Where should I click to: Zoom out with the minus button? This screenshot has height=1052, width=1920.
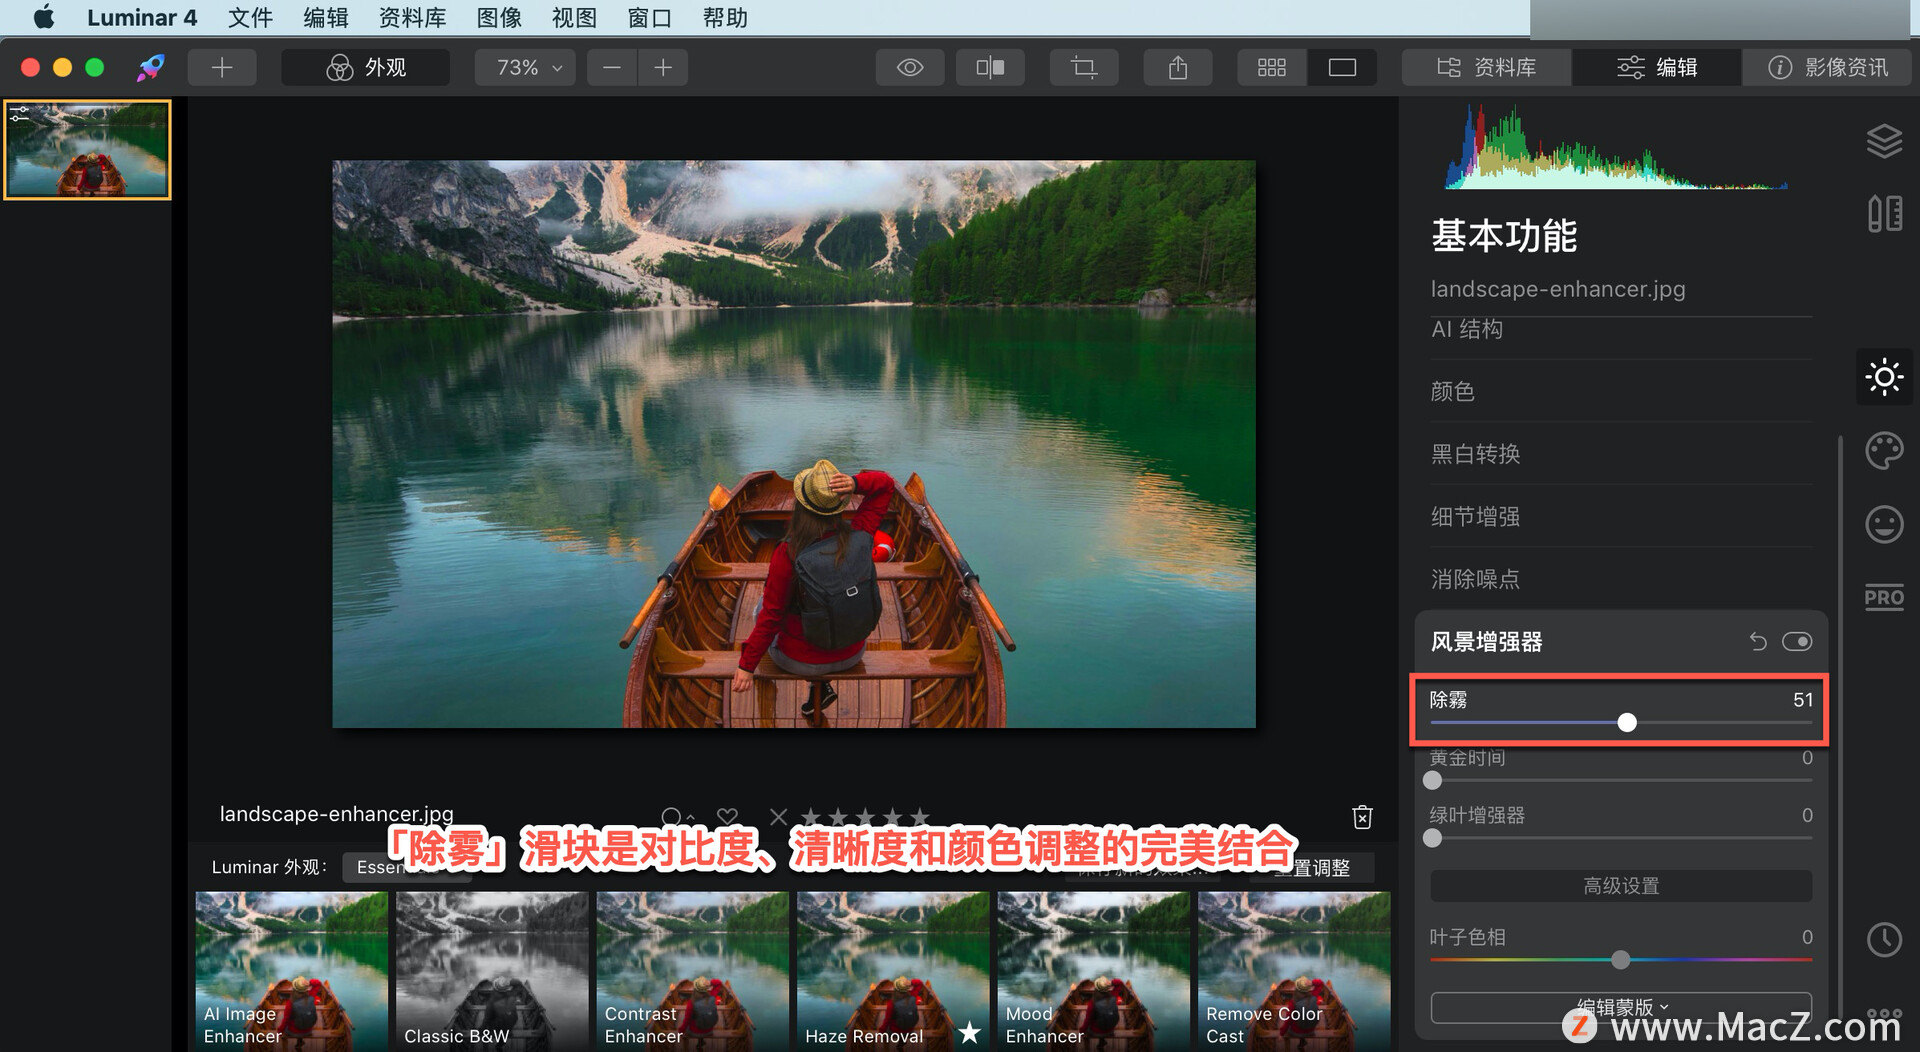(612, 67)
